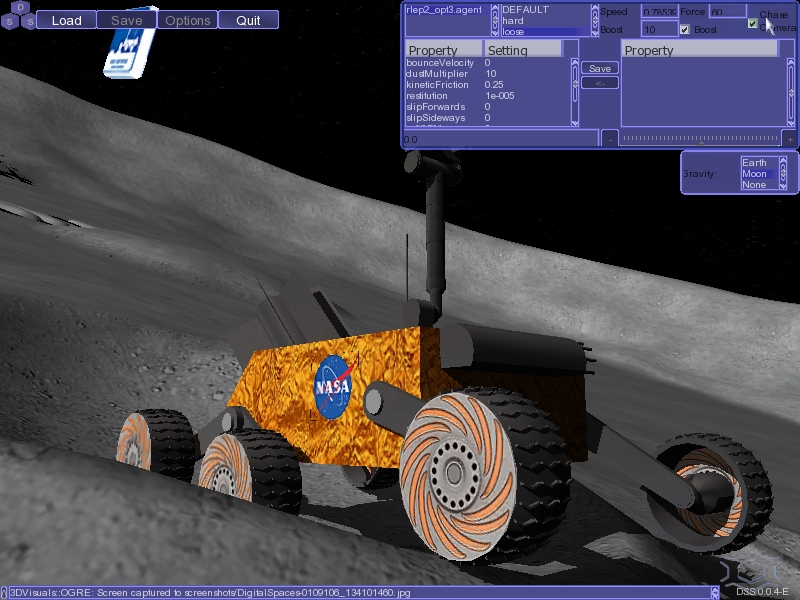Viewport: 800px width, 600px height.
Task: Quit the simulator via Quit button
Action: [x=248, y=20]
